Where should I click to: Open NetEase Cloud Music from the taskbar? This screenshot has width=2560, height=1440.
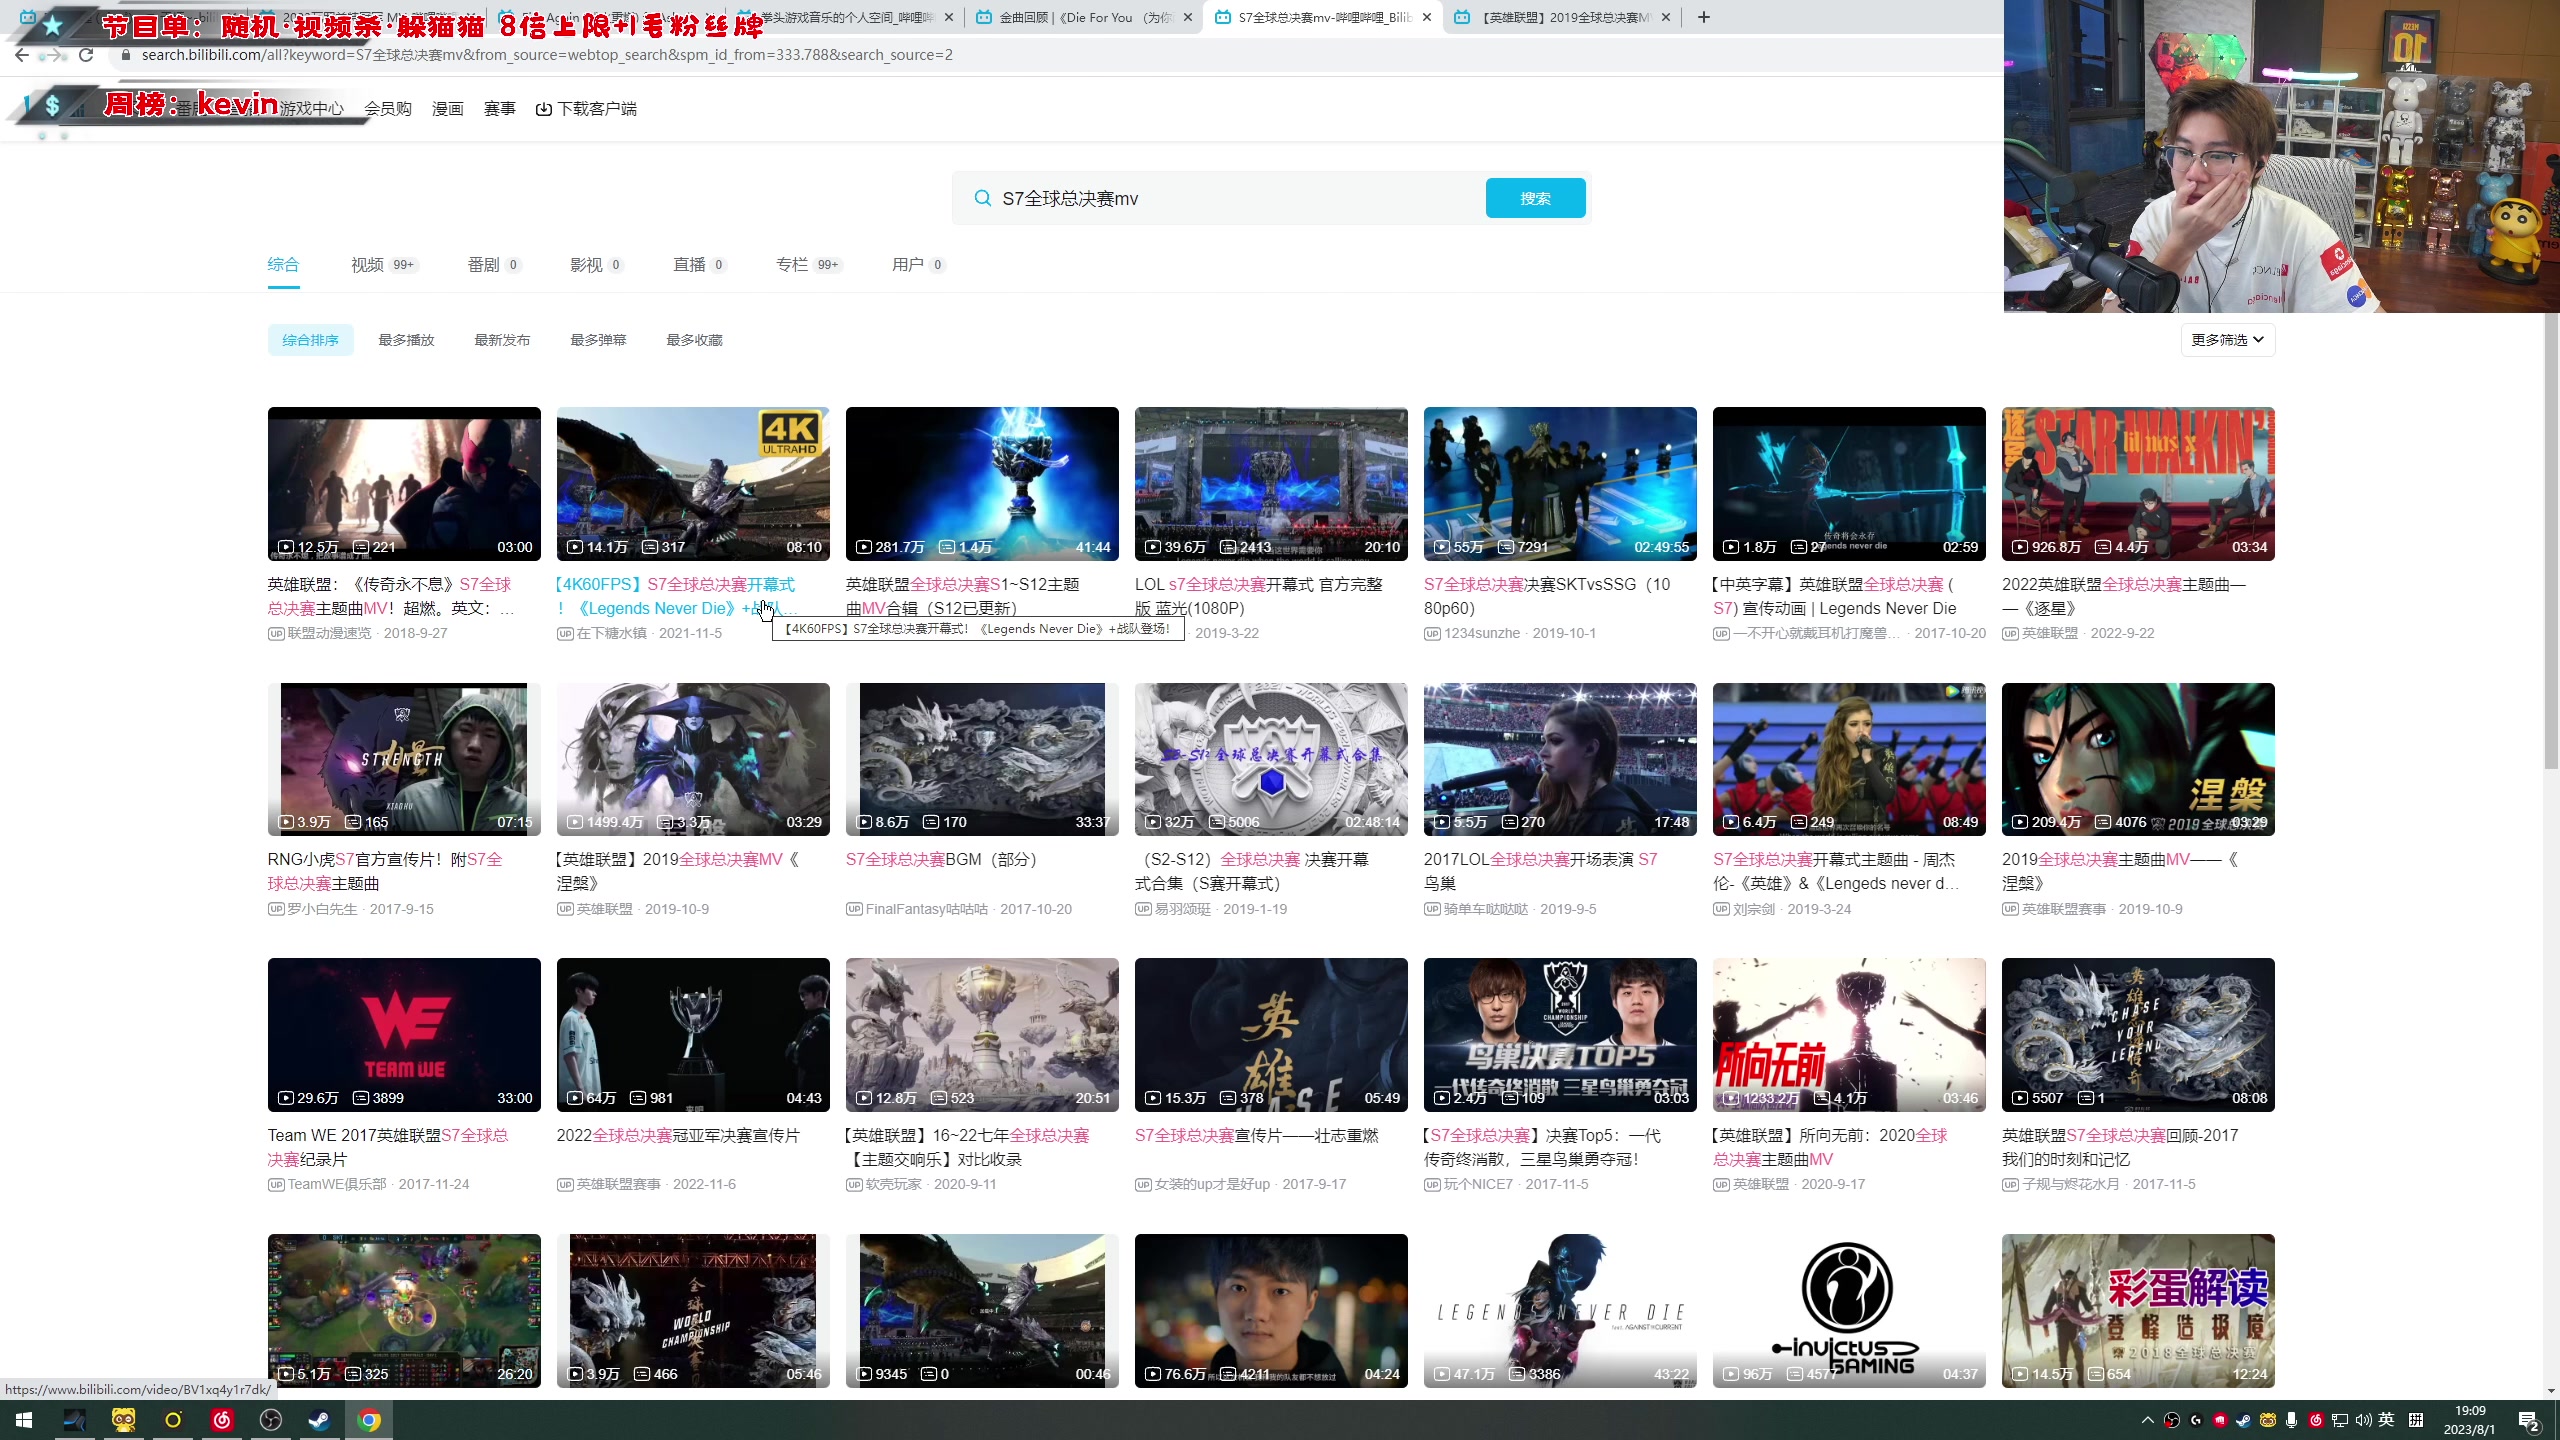point(222,1419)
